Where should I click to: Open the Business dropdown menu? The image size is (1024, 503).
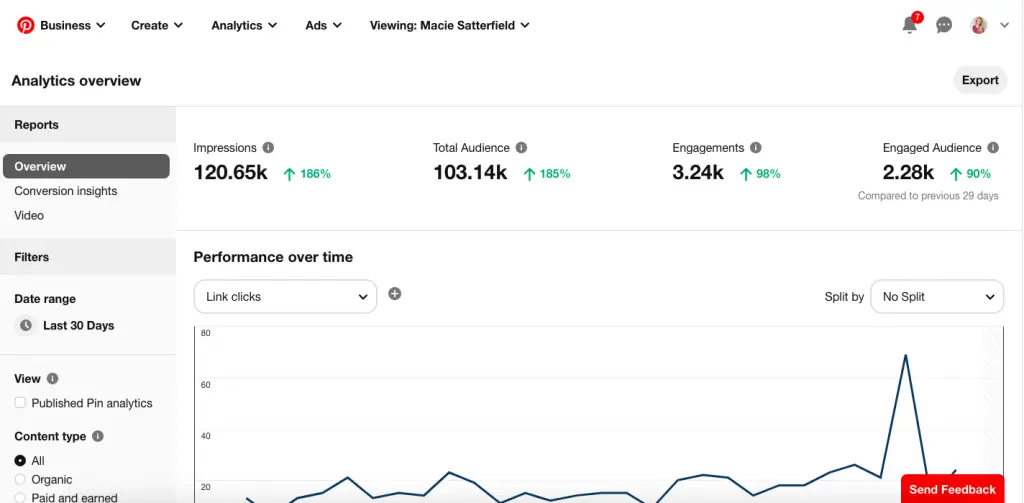point(72,25)
